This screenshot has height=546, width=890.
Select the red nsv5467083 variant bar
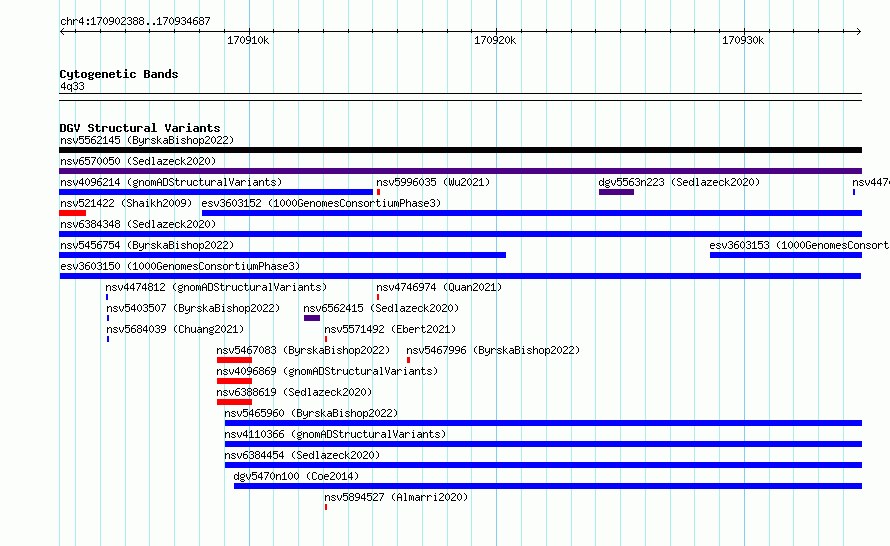234,360
